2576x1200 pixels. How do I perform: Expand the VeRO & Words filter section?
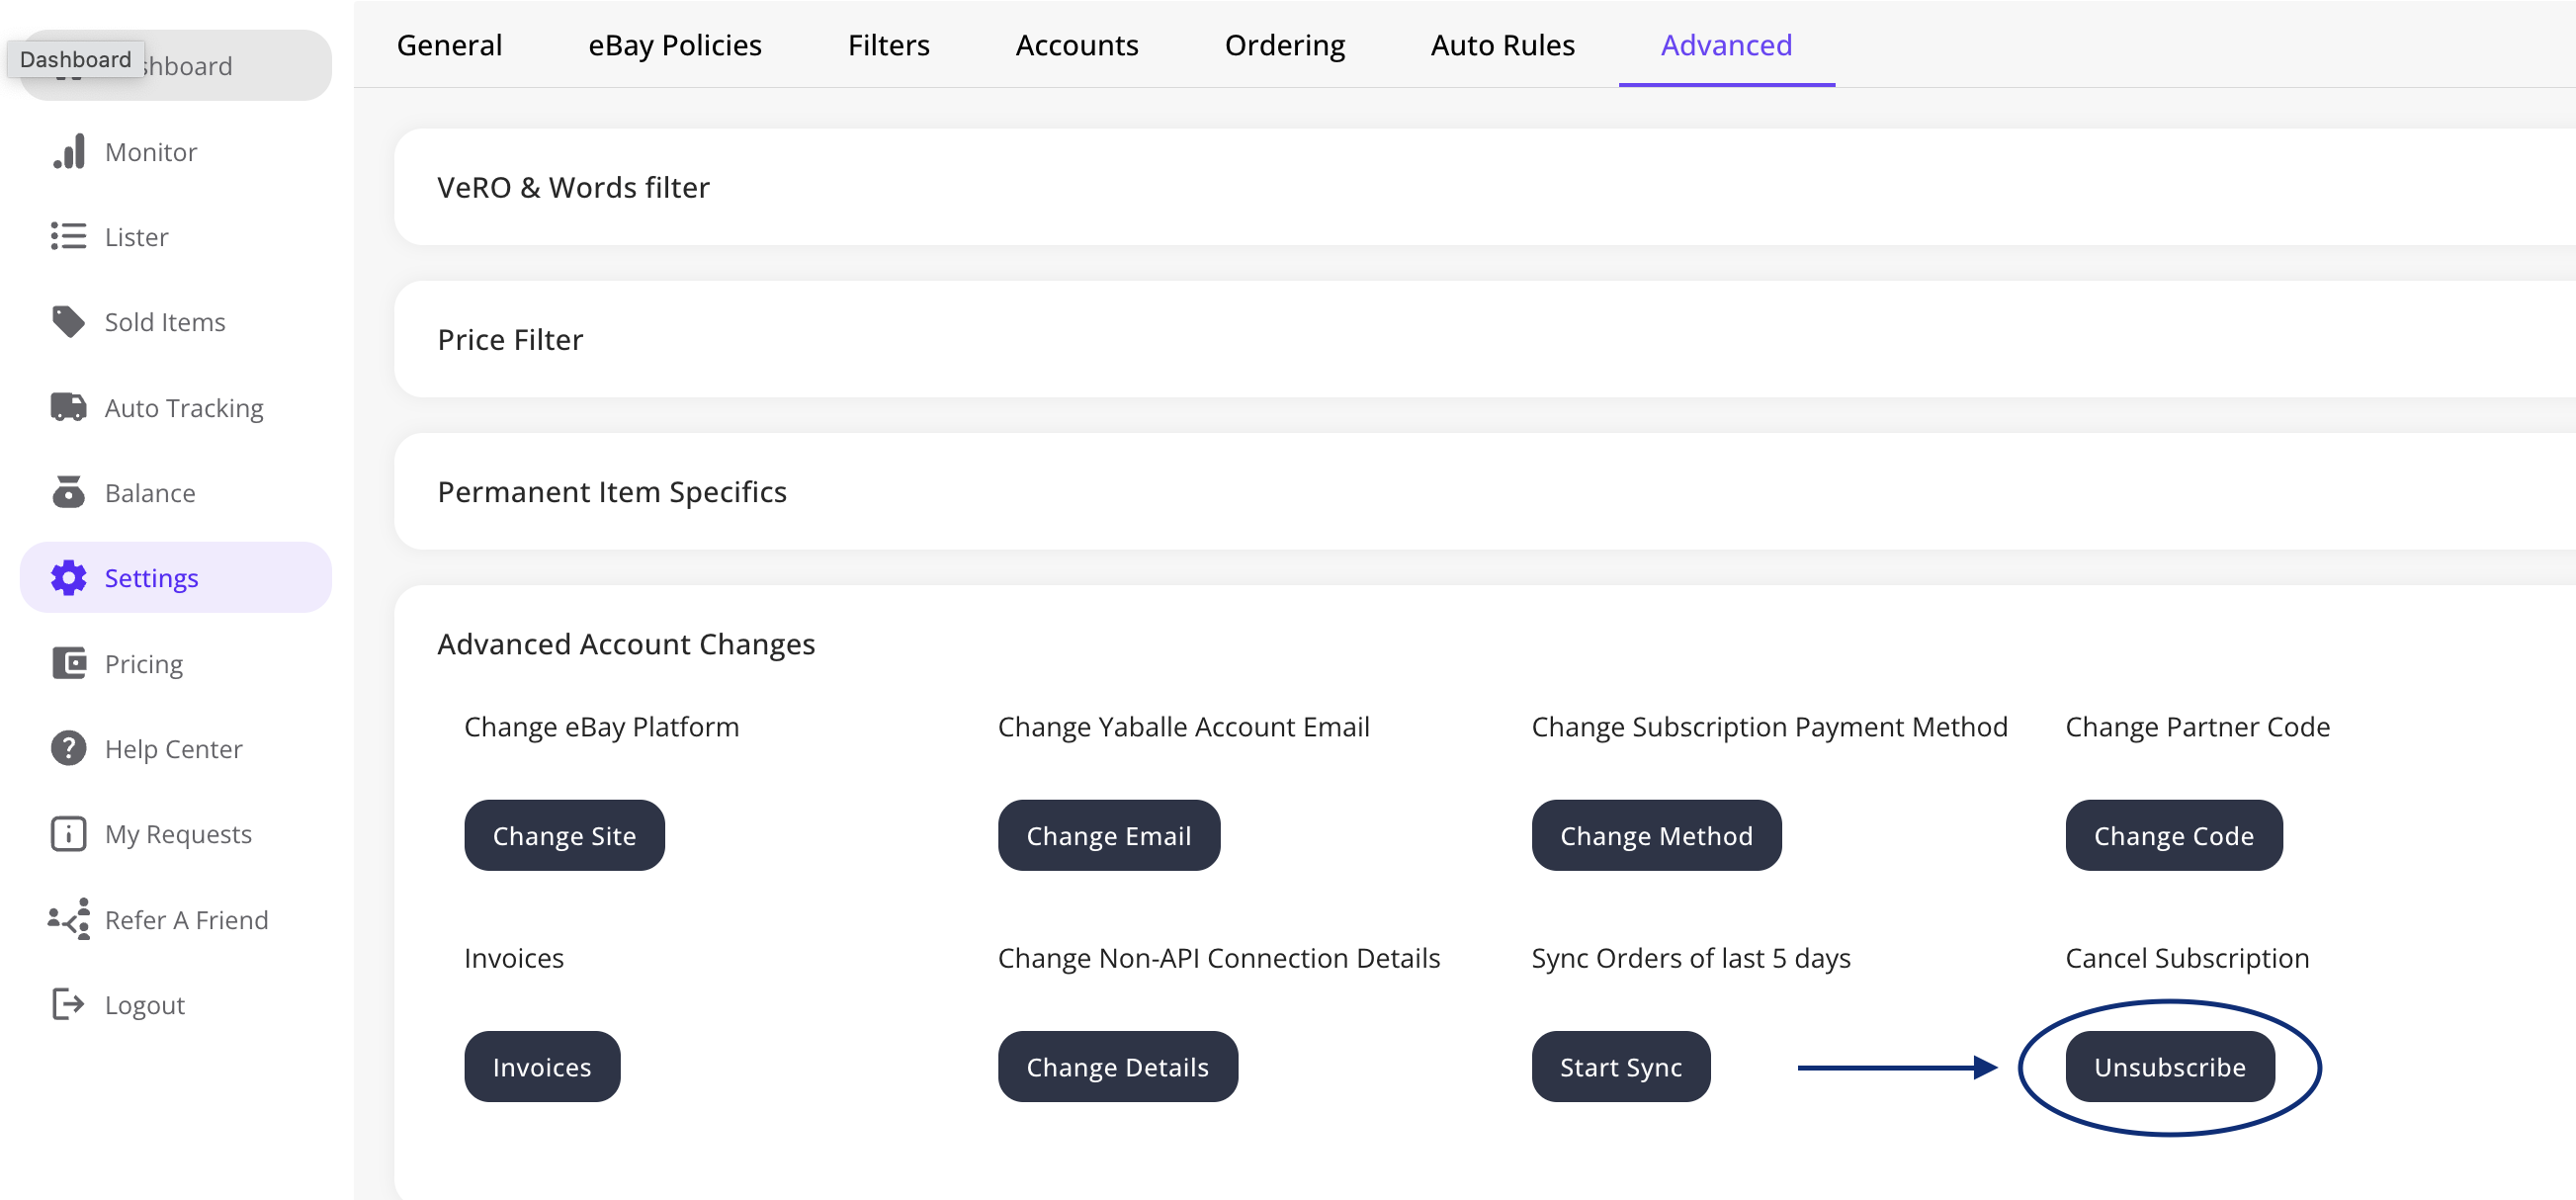click(x=1485, y=187)
